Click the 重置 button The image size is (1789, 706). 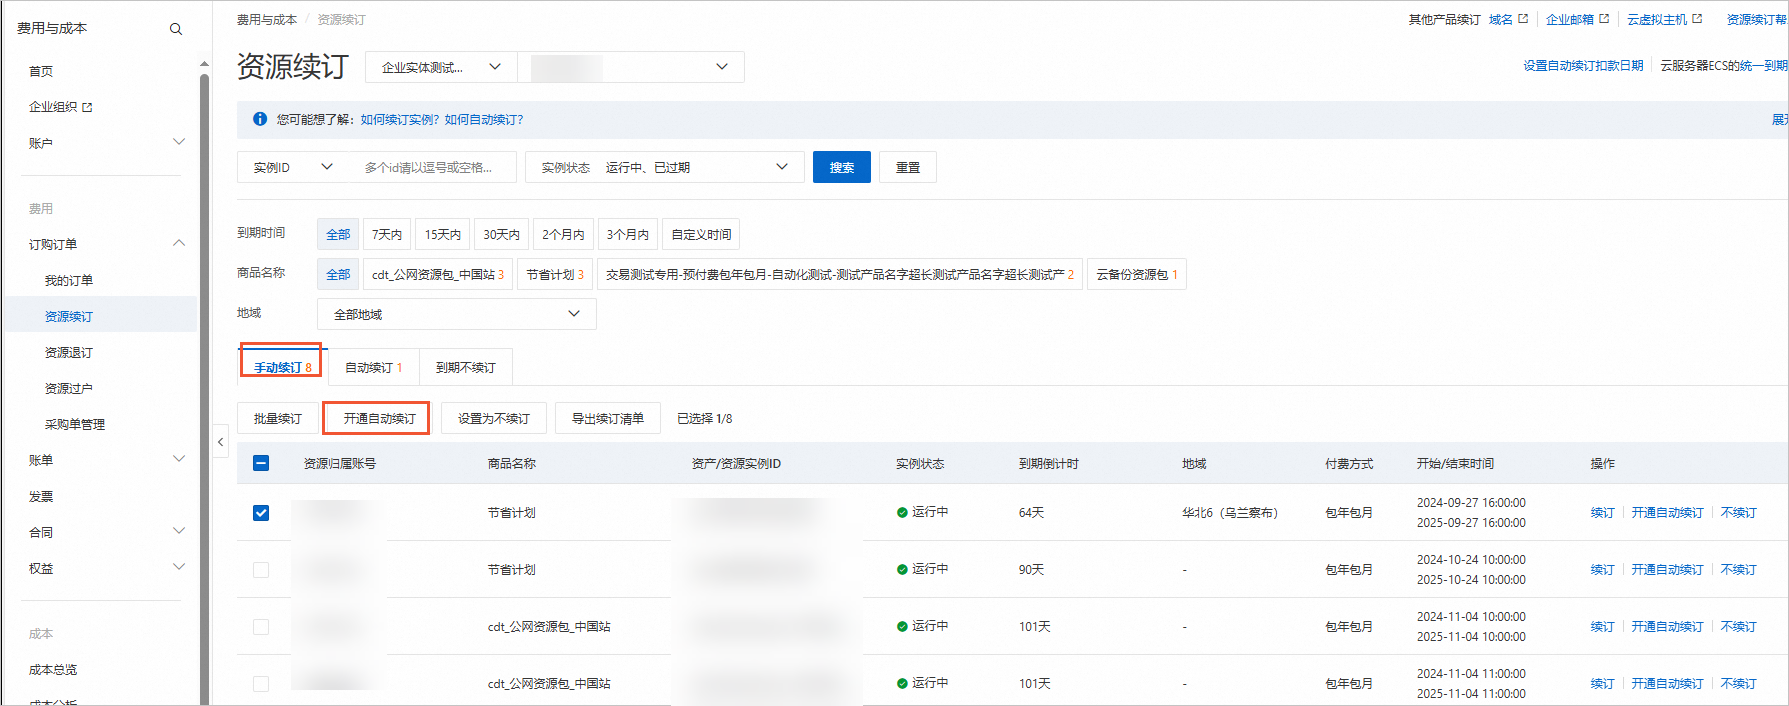[908, 167]
